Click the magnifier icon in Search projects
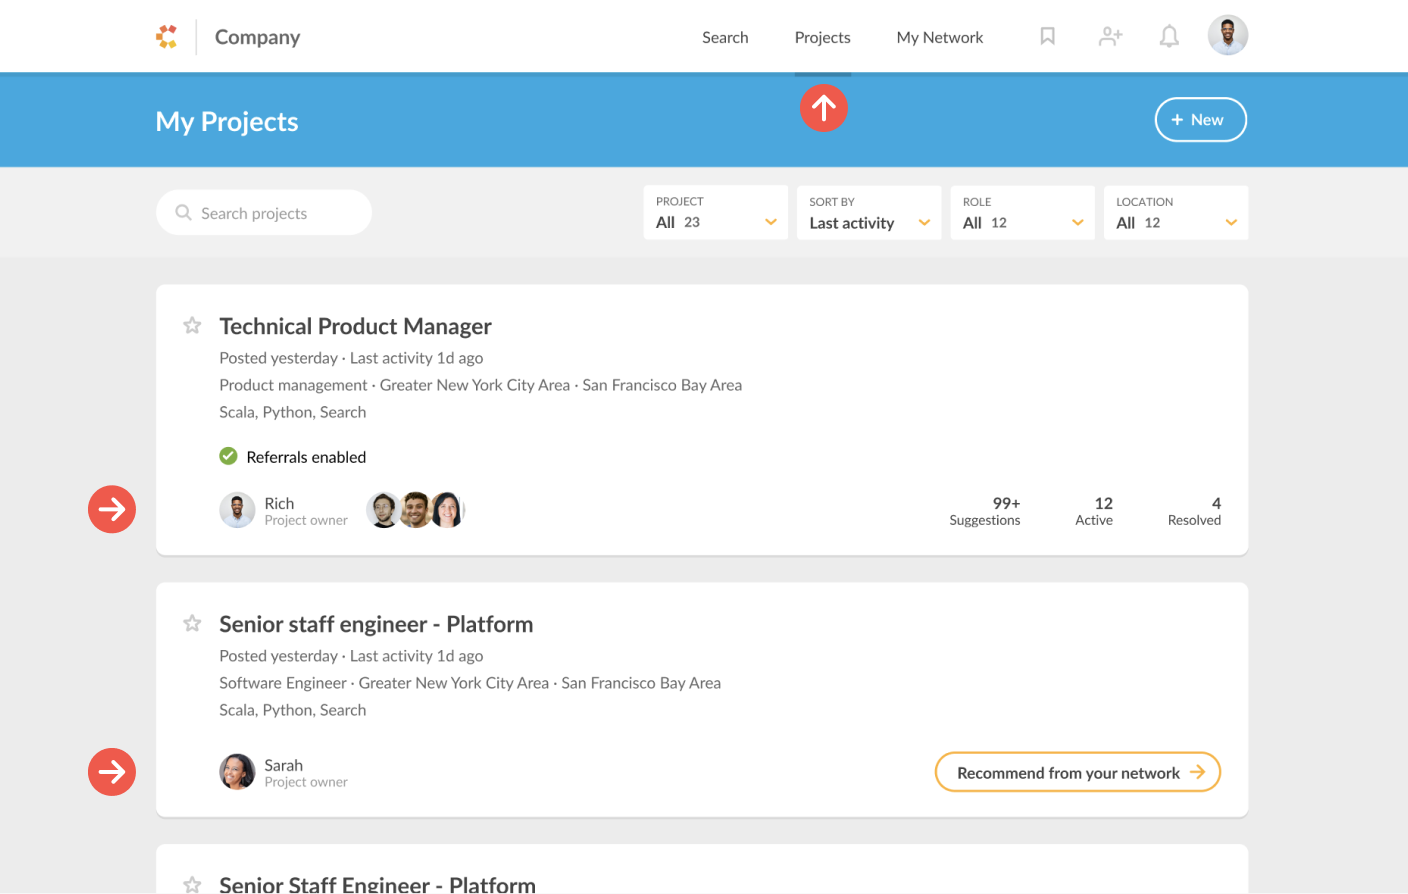Image resolution: width=1408 pixels, height=894 pixels. 183,212
